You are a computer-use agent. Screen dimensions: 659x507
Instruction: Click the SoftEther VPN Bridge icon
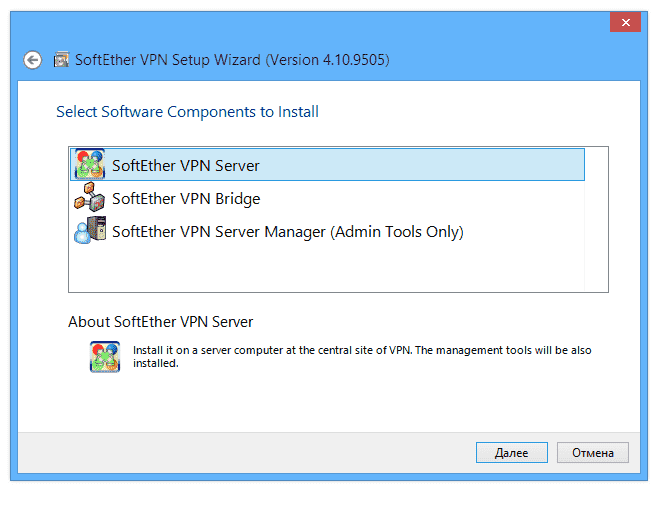point(89,198)
